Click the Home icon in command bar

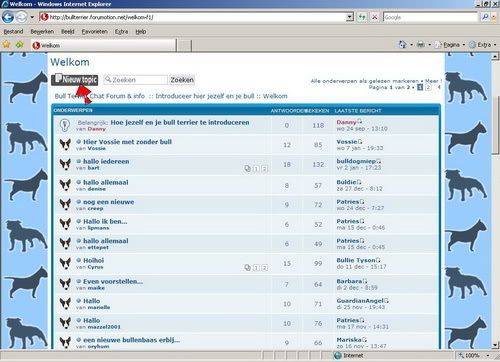coord(403,44)
